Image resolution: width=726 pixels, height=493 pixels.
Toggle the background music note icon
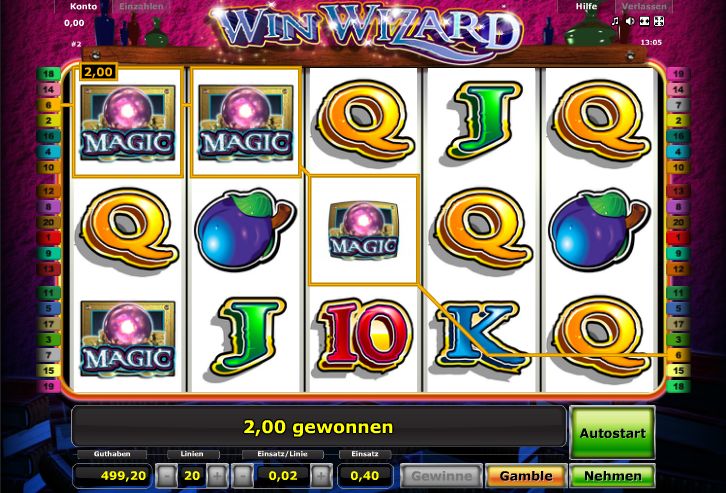click(616, 21)
